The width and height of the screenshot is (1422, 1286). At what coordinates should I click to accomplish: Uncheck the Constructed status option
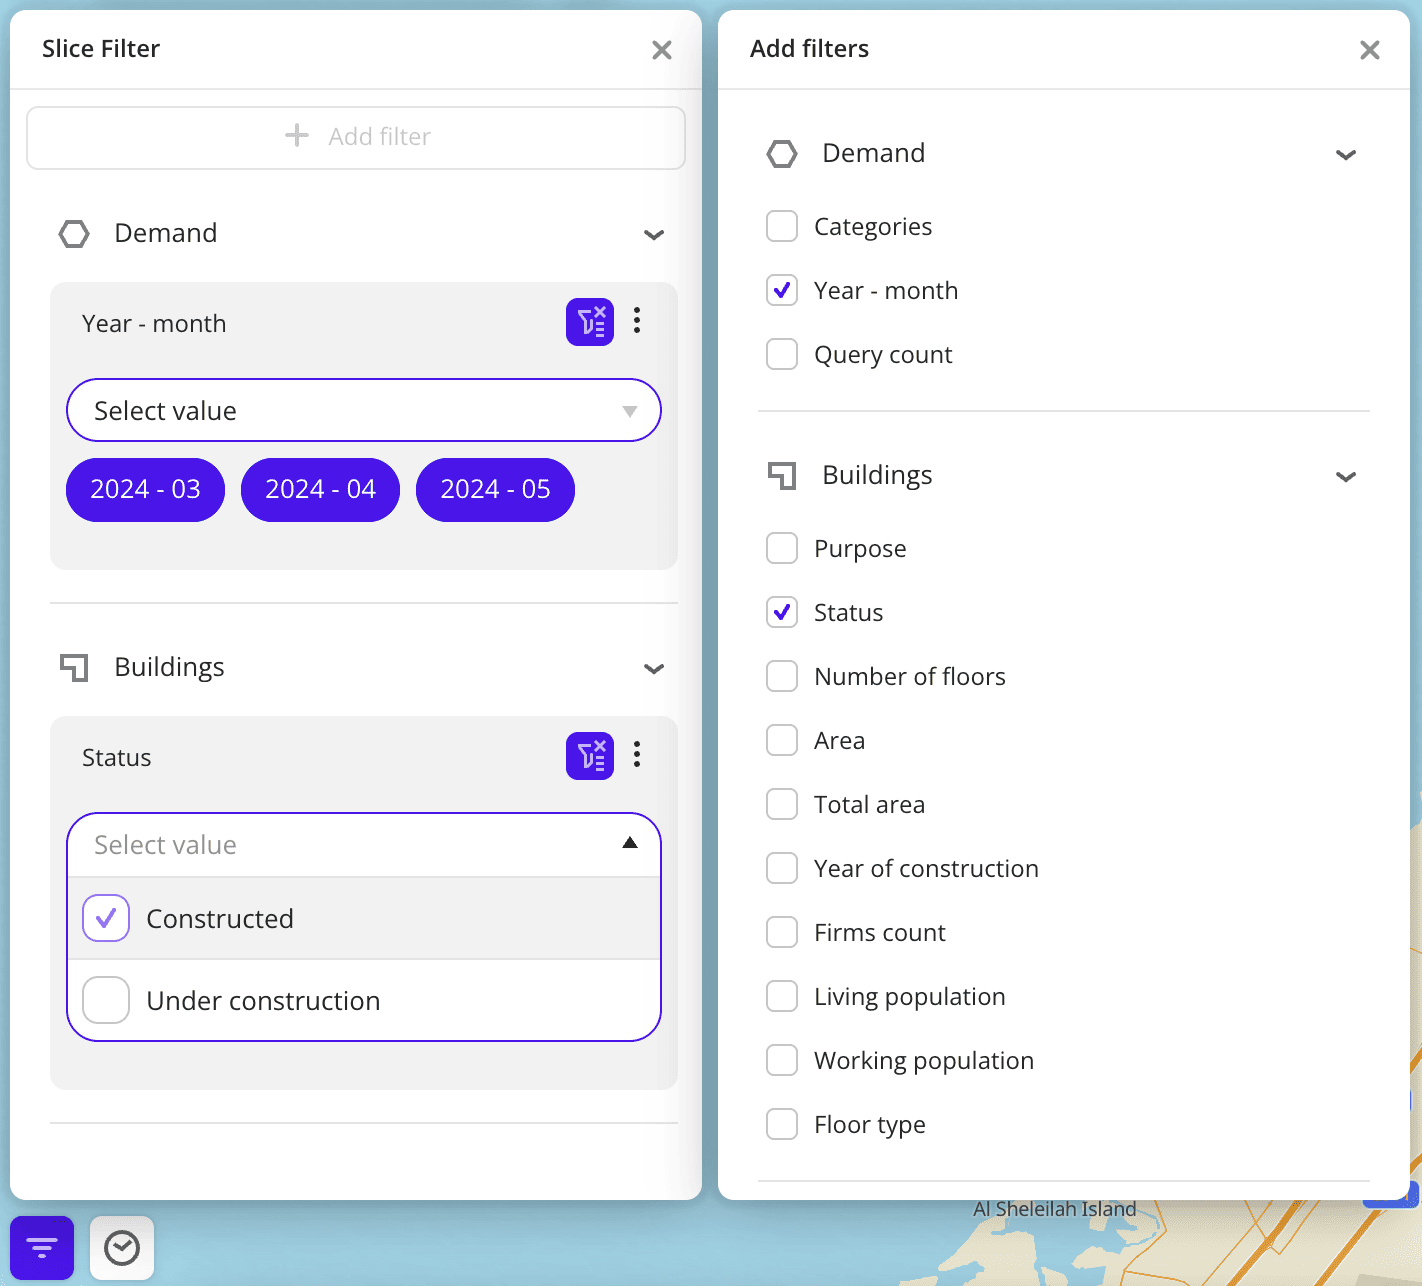click(105, 918)
